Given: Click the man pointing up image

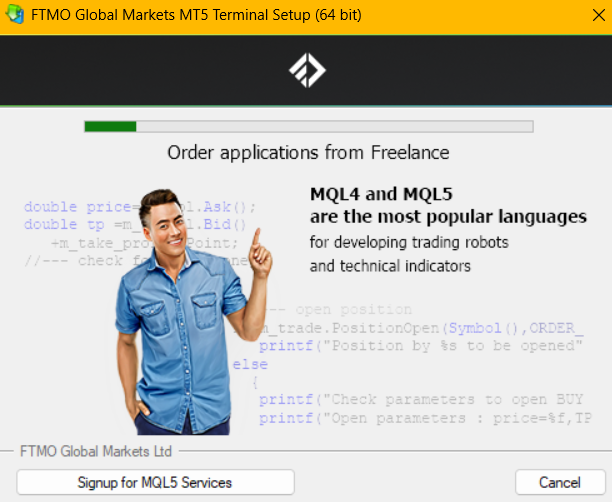Looking at the screenshot, I should [193, 312].
